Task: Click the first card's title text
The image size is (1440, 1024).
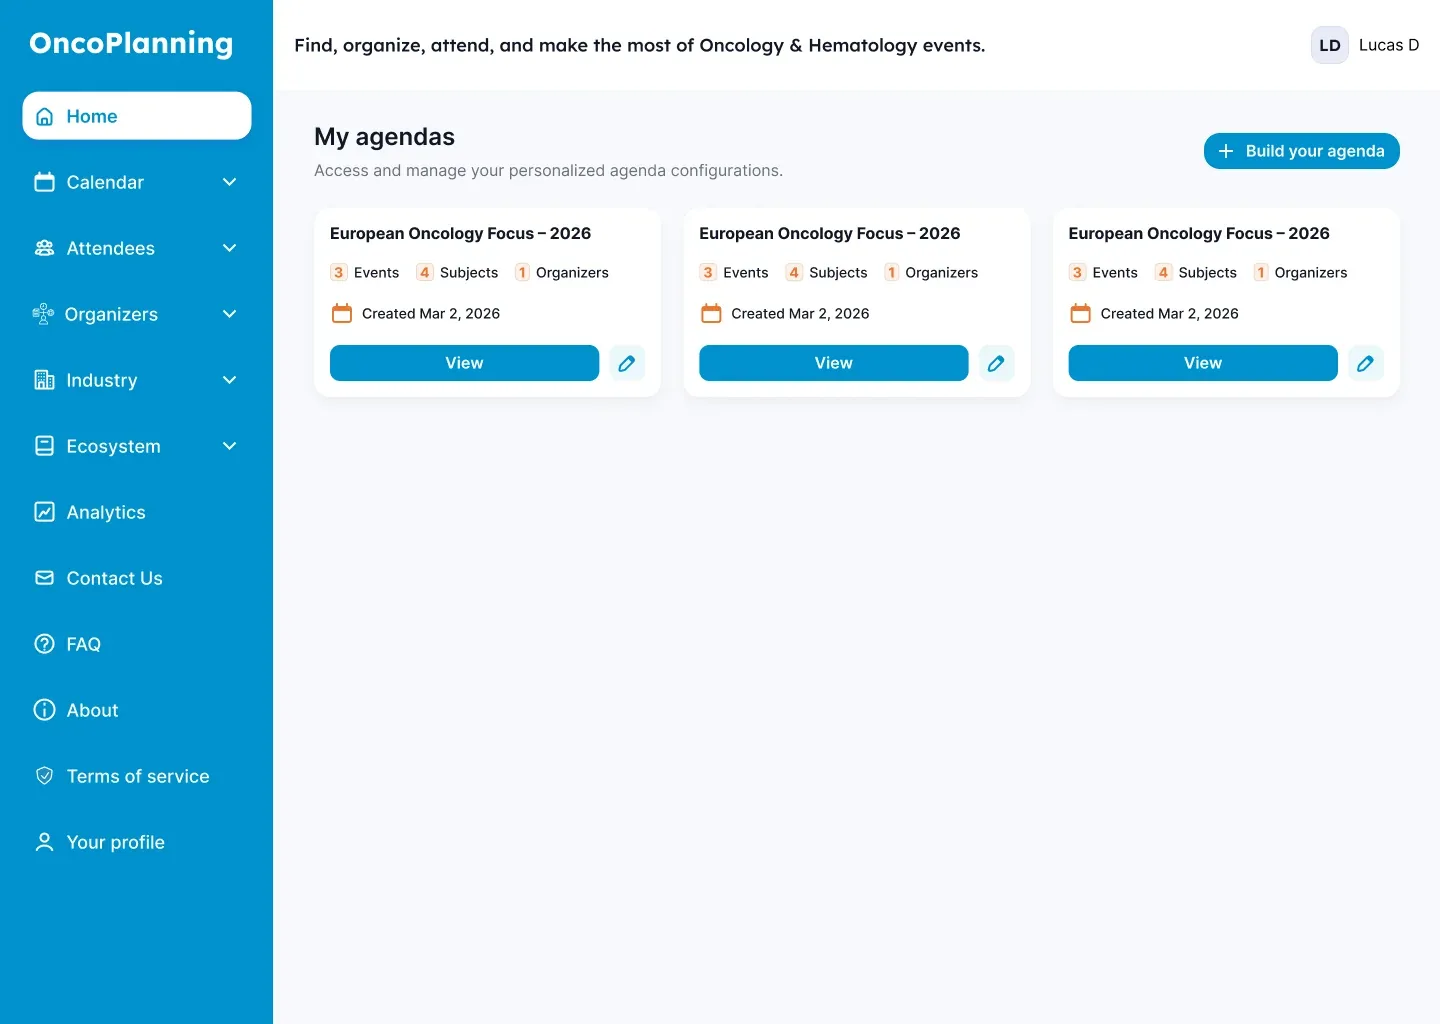Action: tap(460, 233)
